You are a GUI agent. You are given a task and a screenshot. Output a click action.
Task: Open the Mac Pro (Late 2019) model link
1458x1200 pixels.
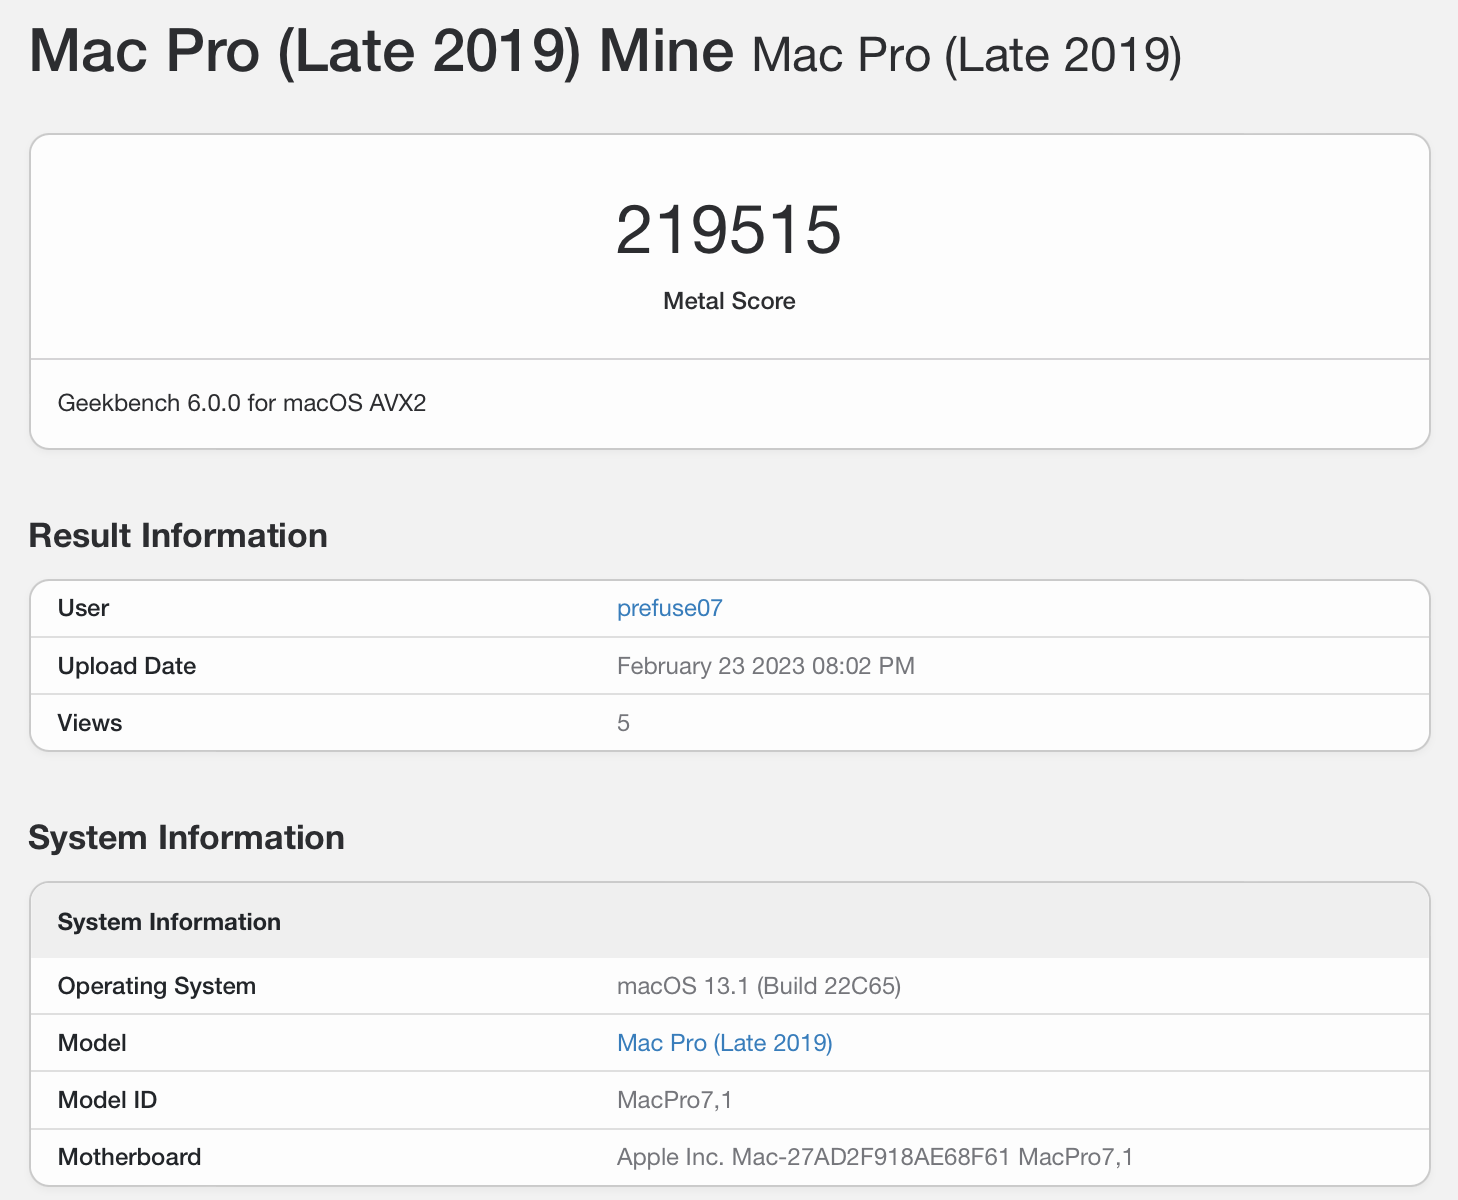pyautogui.click(x=724, y=1043)
